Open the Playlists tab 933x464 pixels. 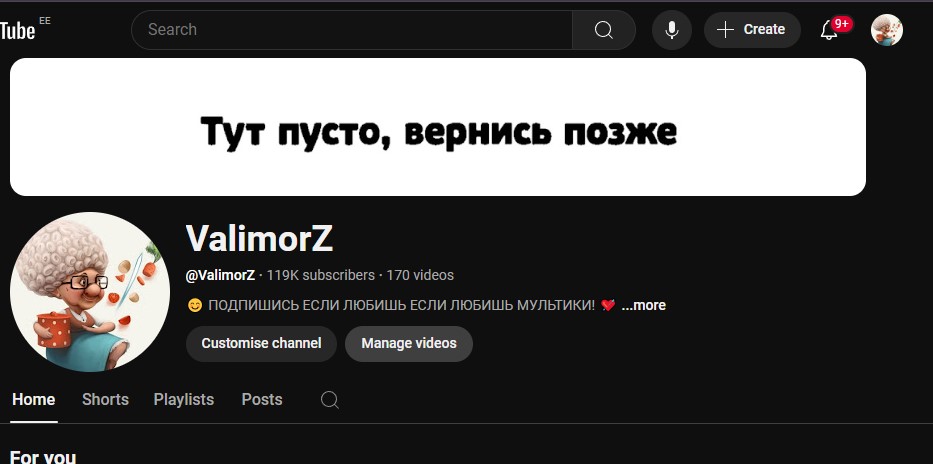pos(184,400)
